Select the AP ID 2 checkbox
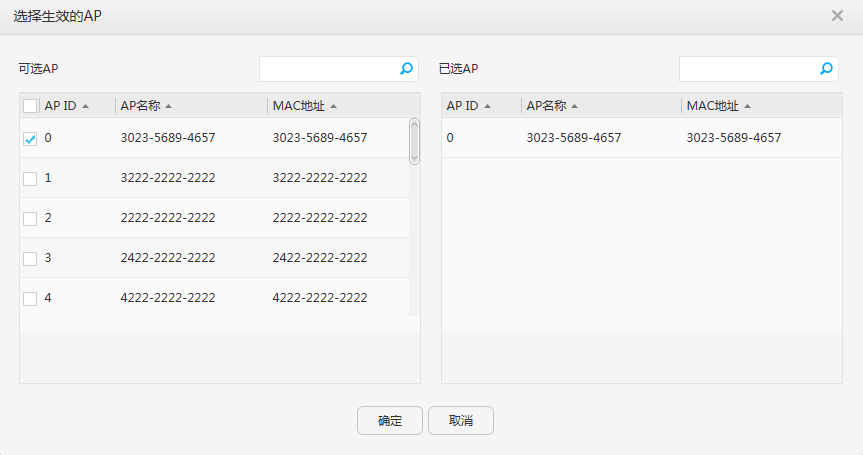Image resolution: width=863 pixels, height=455 pixels. coord(30,219)
